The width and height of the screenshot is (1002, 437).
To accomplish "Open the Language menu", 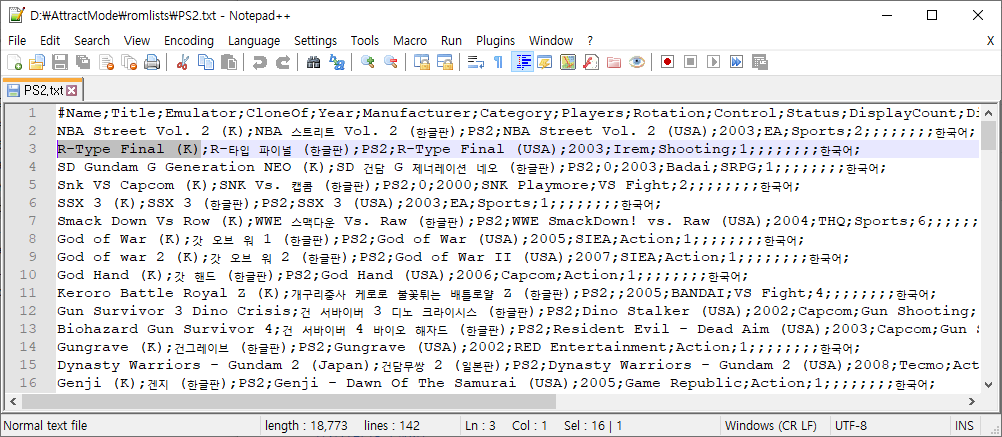I will [x=254, y=40].
